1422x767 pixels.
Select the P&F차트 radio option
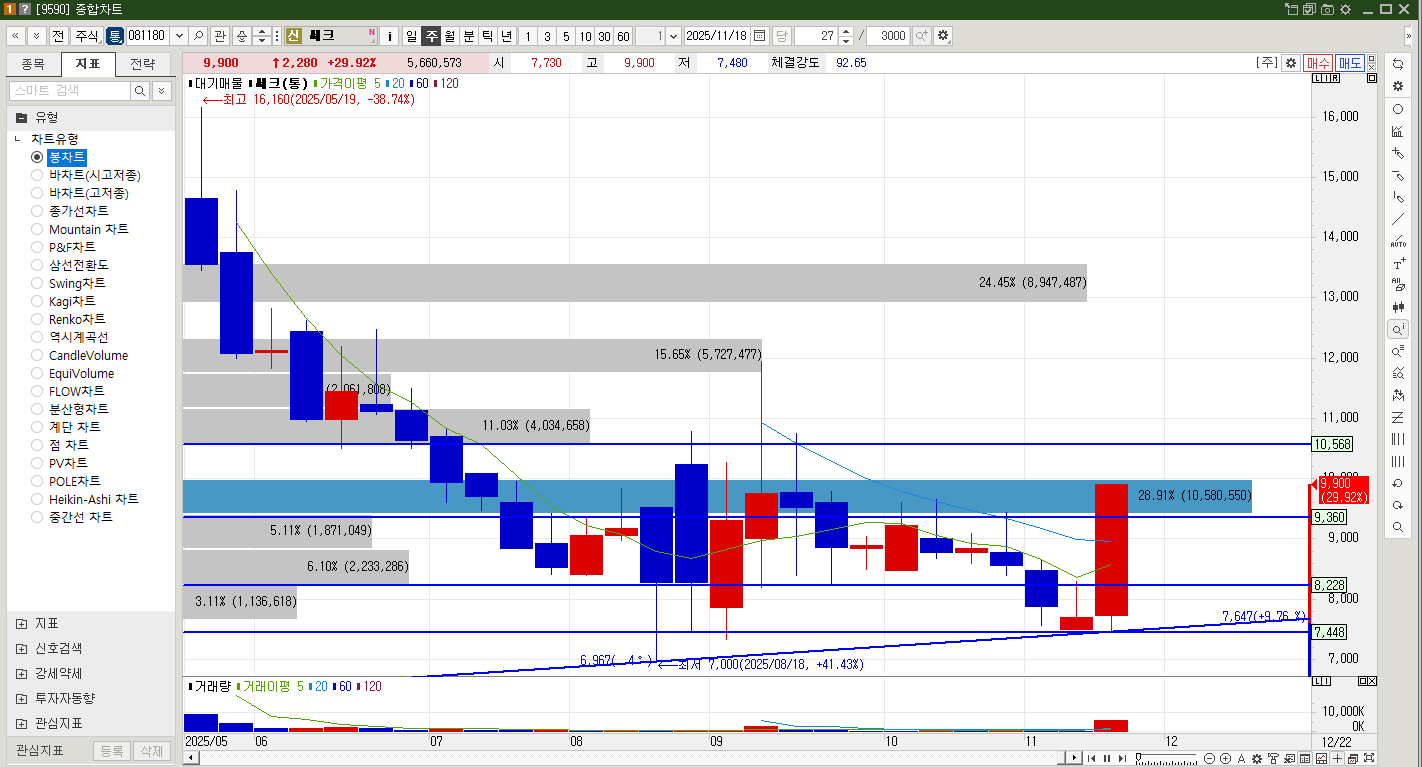(37, 247)
